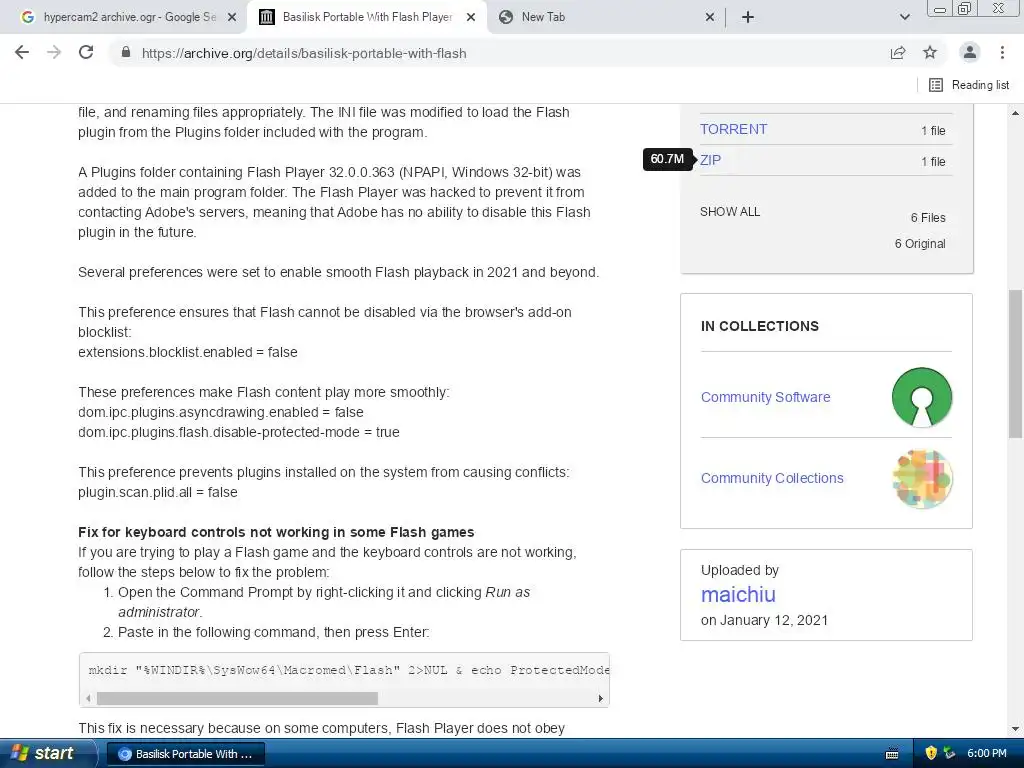Click the page scroll-up arrow
Viewport: 1024px width, 768px height.
1016,113
